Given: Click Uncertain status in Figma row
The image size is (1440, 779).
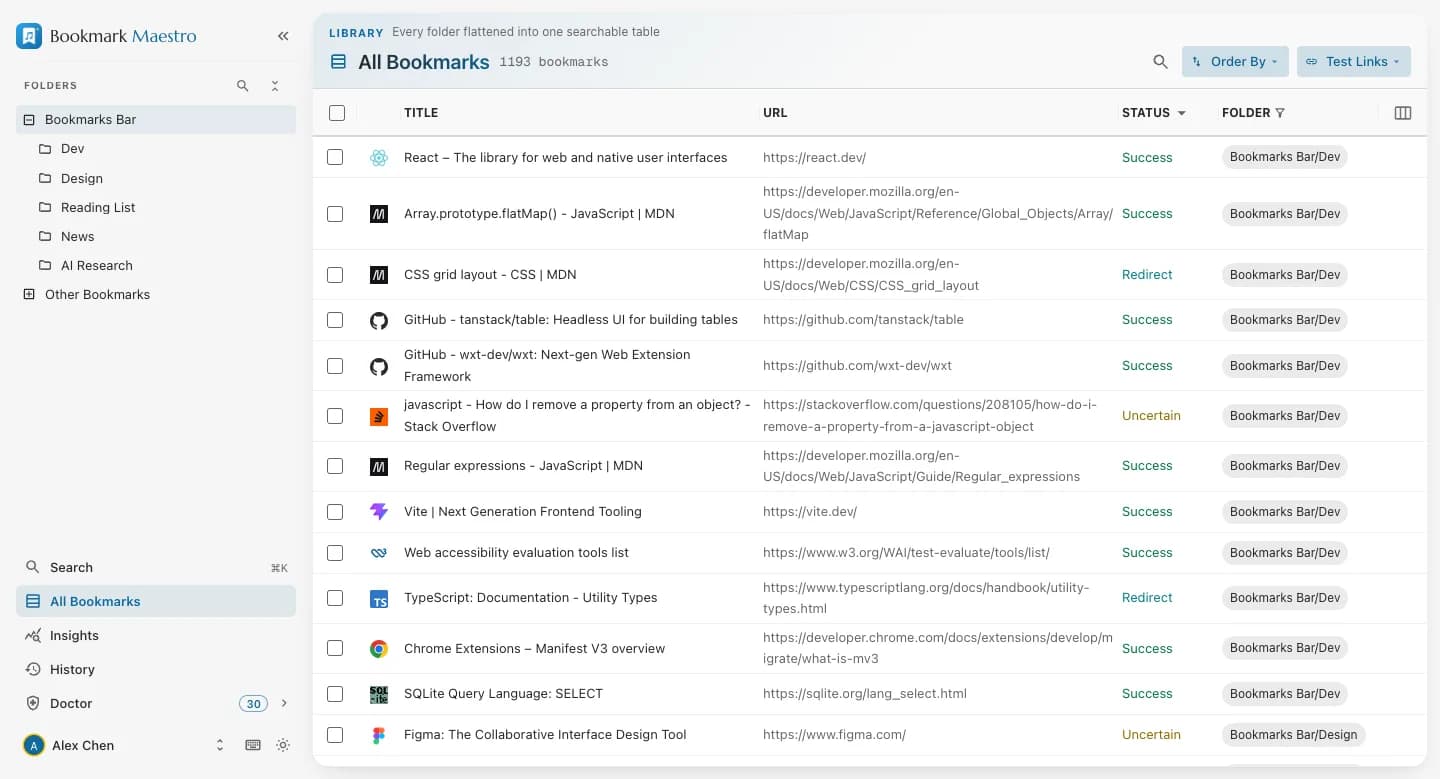Looking at the screenshot, I should 1151,735.
